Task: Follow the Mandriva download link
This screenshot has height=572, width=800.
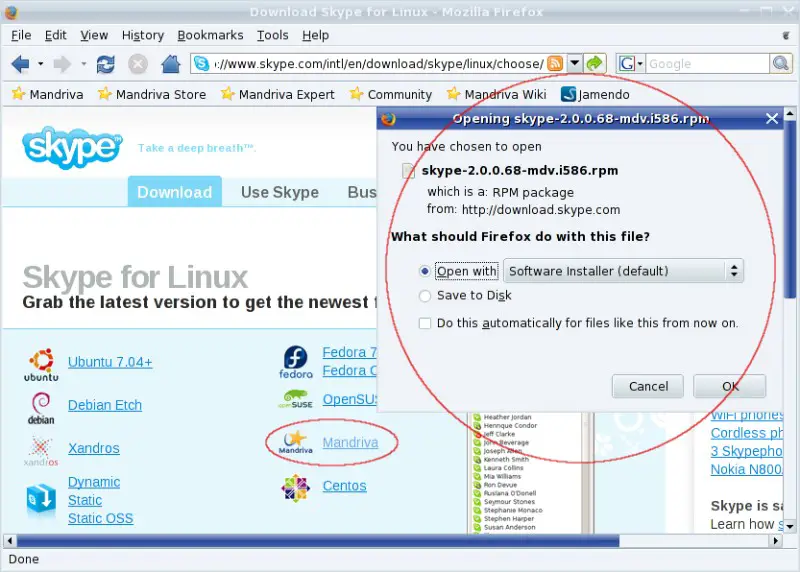Action: tap(351, 442)
